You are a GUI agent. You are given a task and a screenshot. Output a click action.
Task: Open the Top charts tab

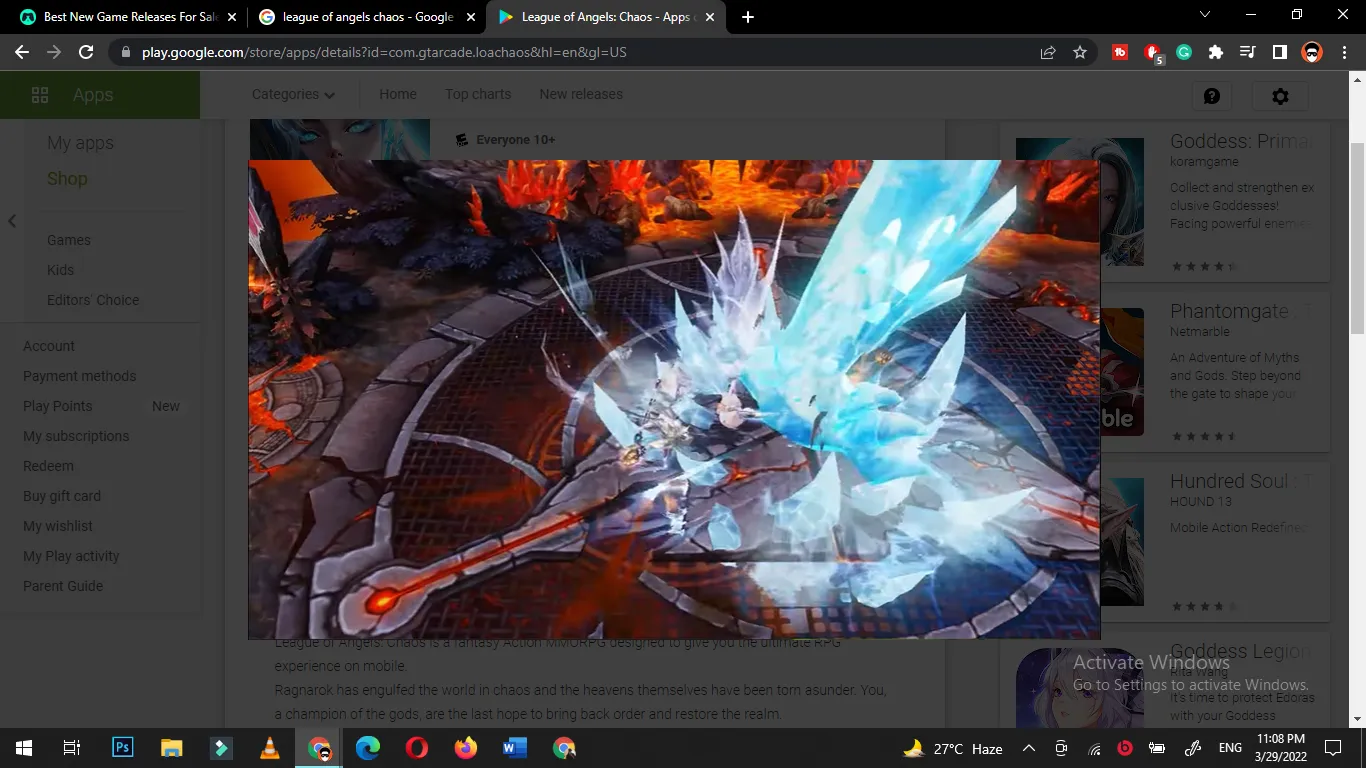[x=478, y=94]
